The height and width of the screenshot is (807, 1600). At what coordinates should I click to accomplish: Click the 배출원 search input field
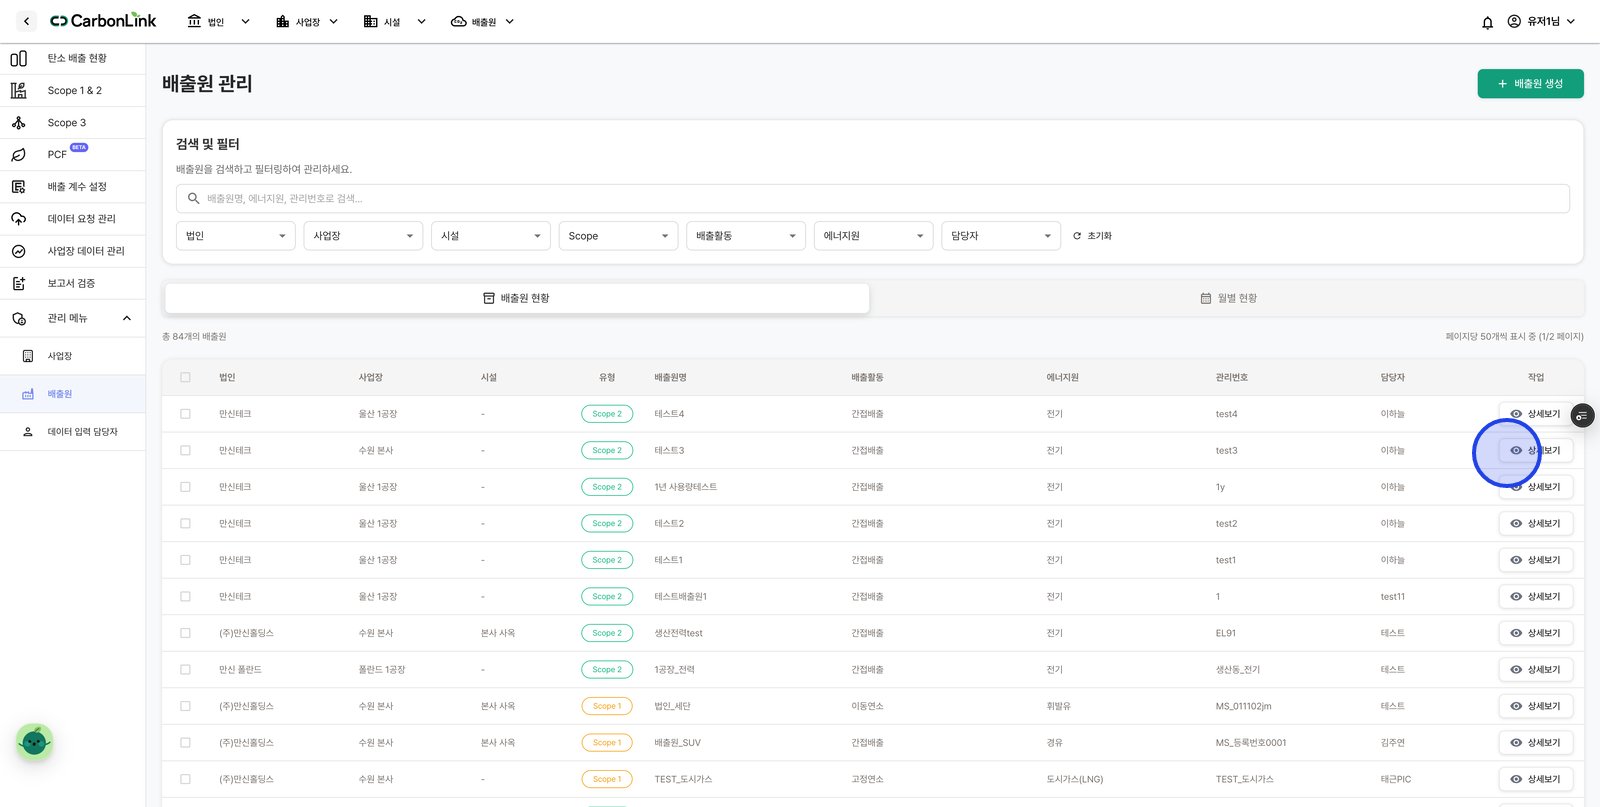click(x=872, y=198)
